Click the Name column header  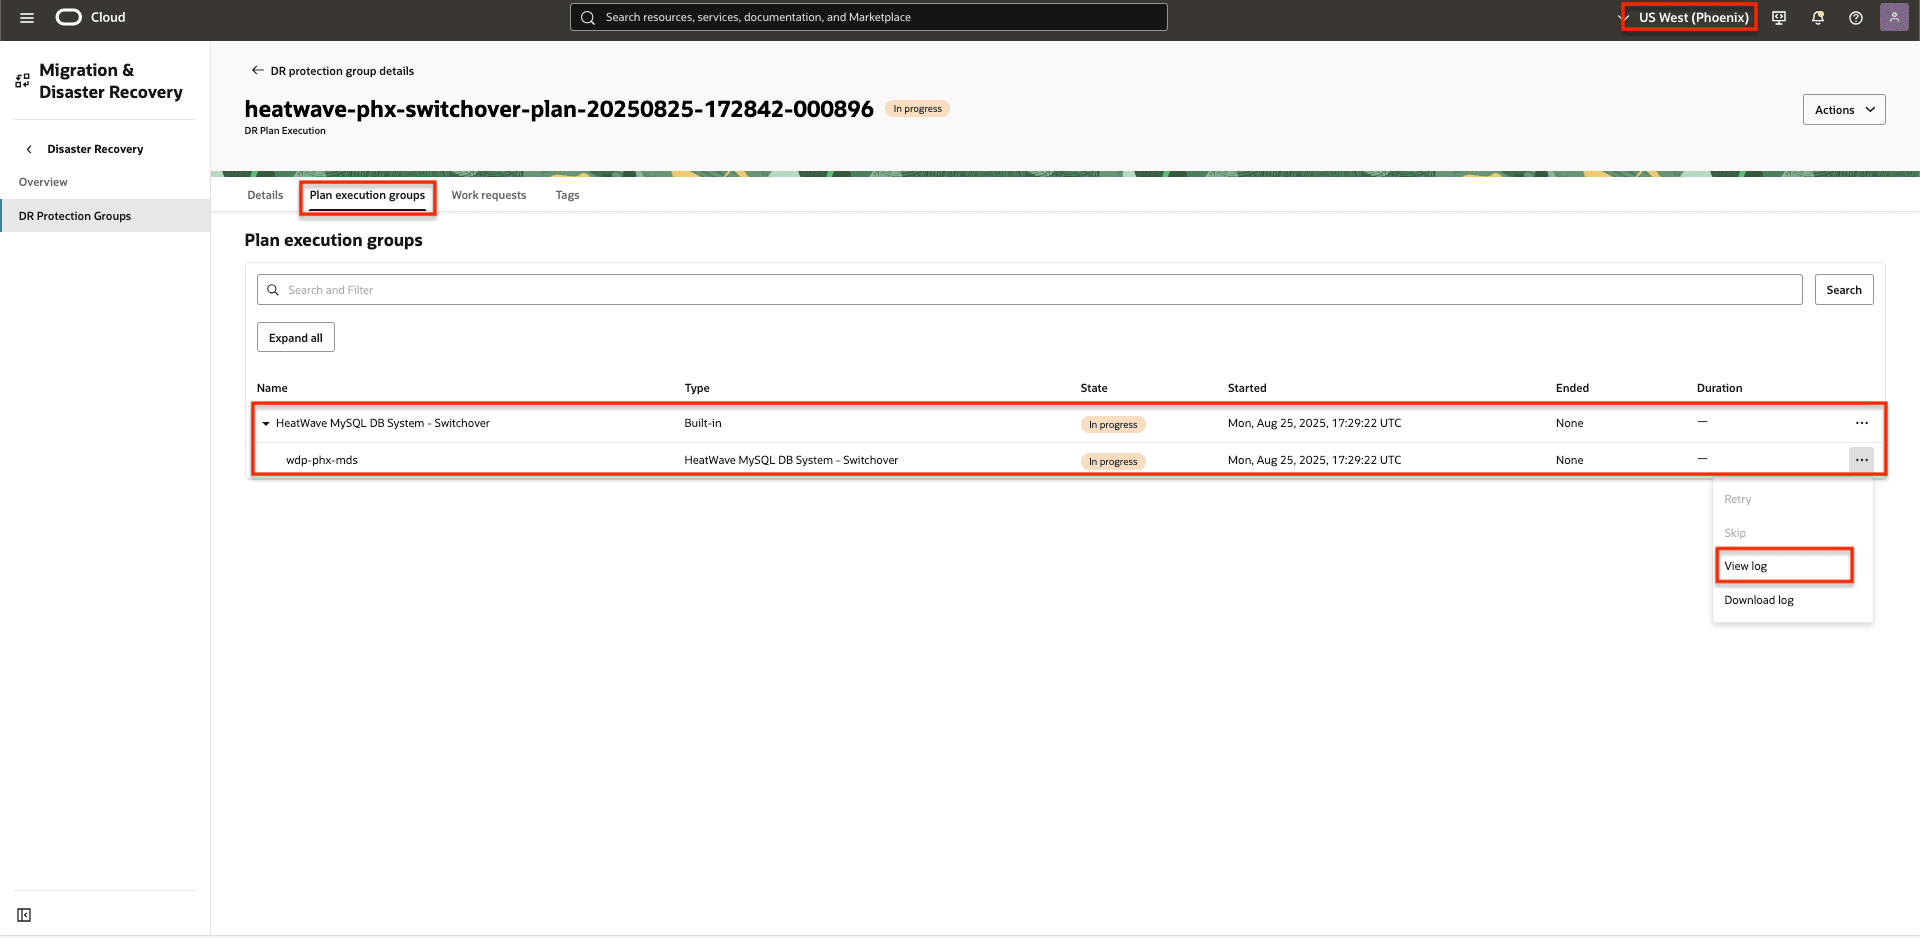click(272, 388)
